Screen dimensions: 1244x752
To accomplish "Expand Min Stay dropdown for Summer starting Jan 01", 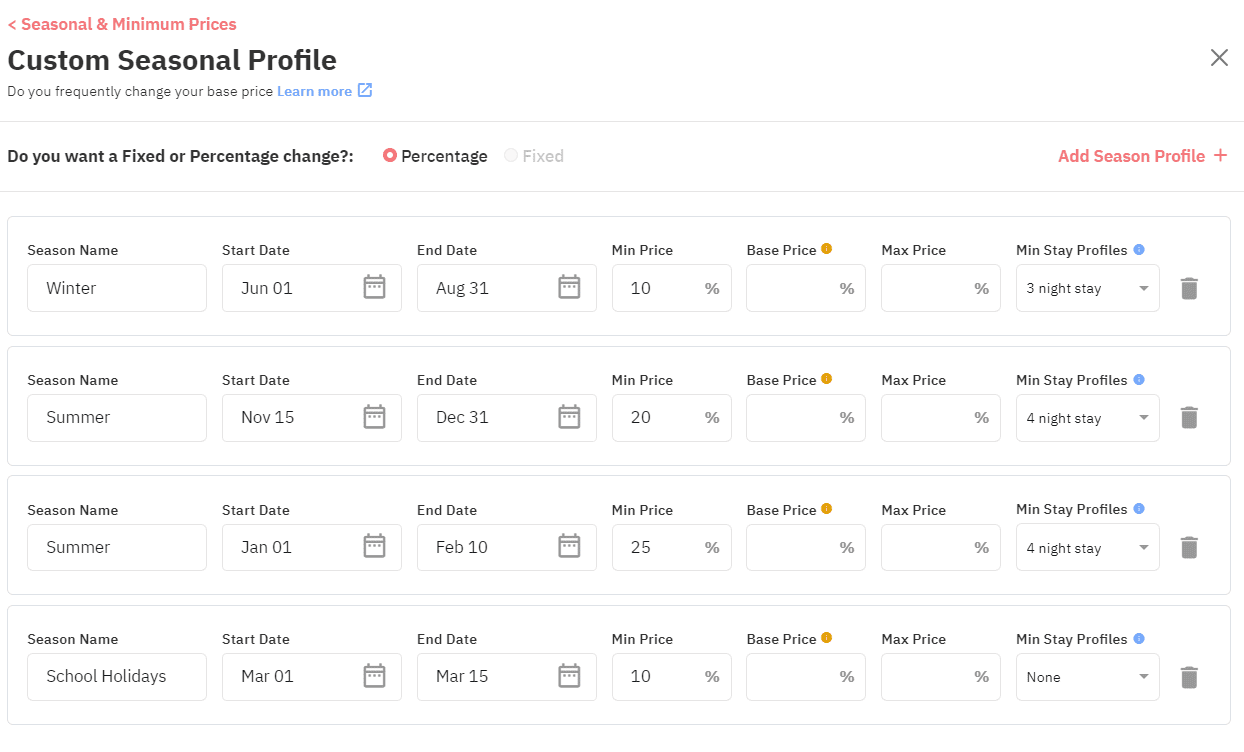I will 1088,547.
